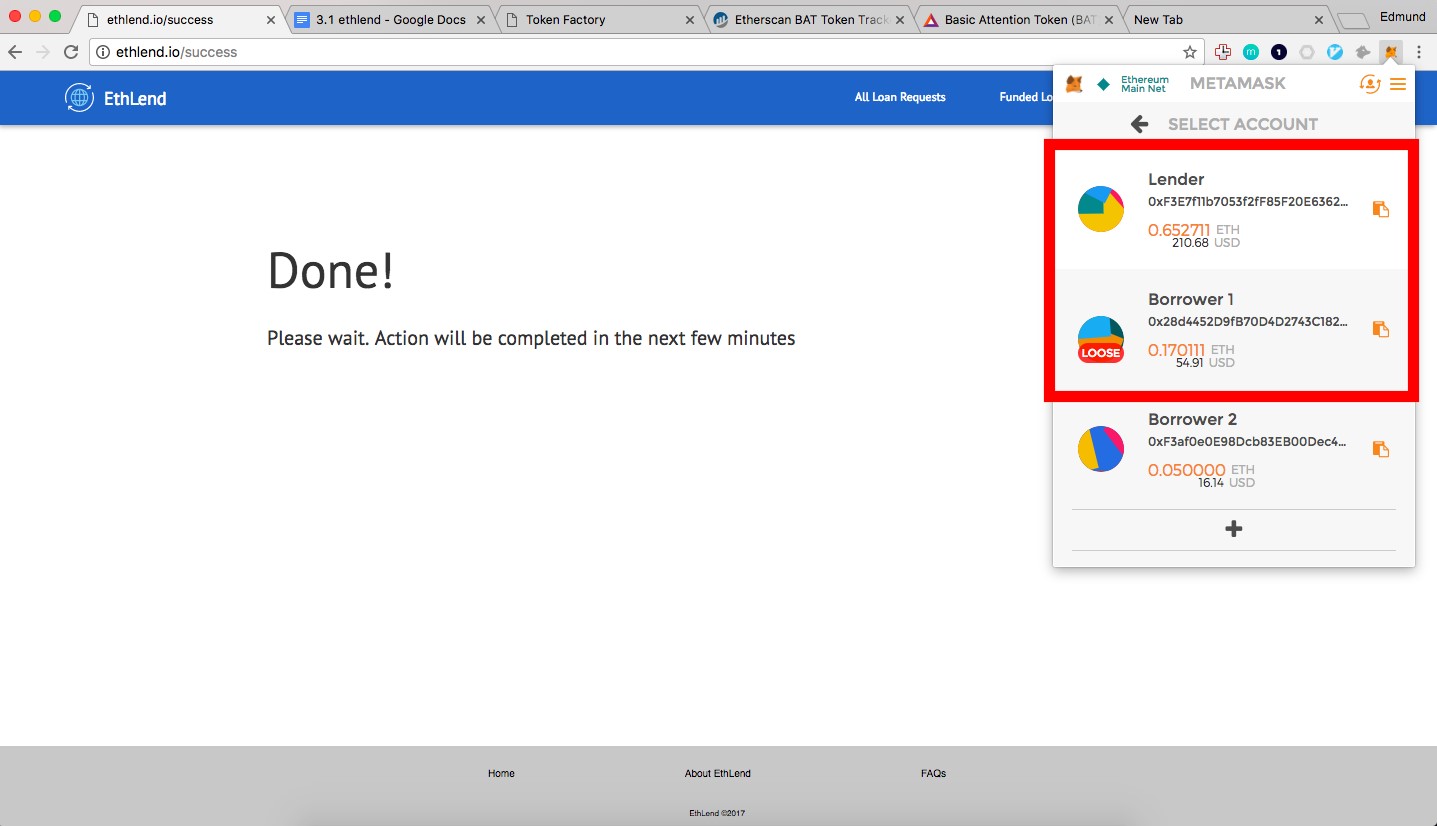Click the Home link in the footer
Image resolution: width=1437 pixels, height=826 pixels.
click(x=501, y=773)
